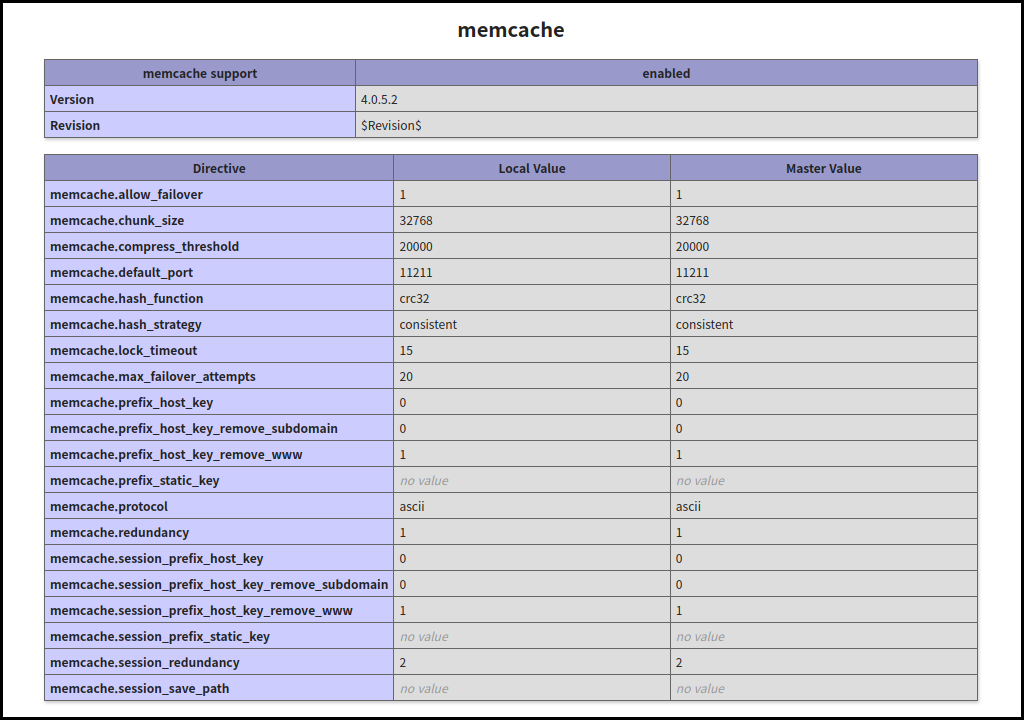The image size is (1024, 720).
Task: Click master value 20 for max_failover_attempts
Action: pyautogui.click(x=682, y=376)
